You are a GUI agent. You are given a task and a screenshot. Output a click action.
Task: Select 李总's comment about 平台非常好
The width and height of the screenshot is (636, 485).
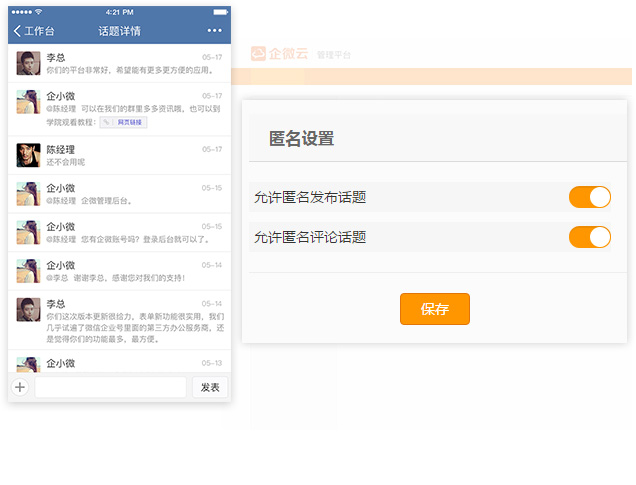[129, 70]
